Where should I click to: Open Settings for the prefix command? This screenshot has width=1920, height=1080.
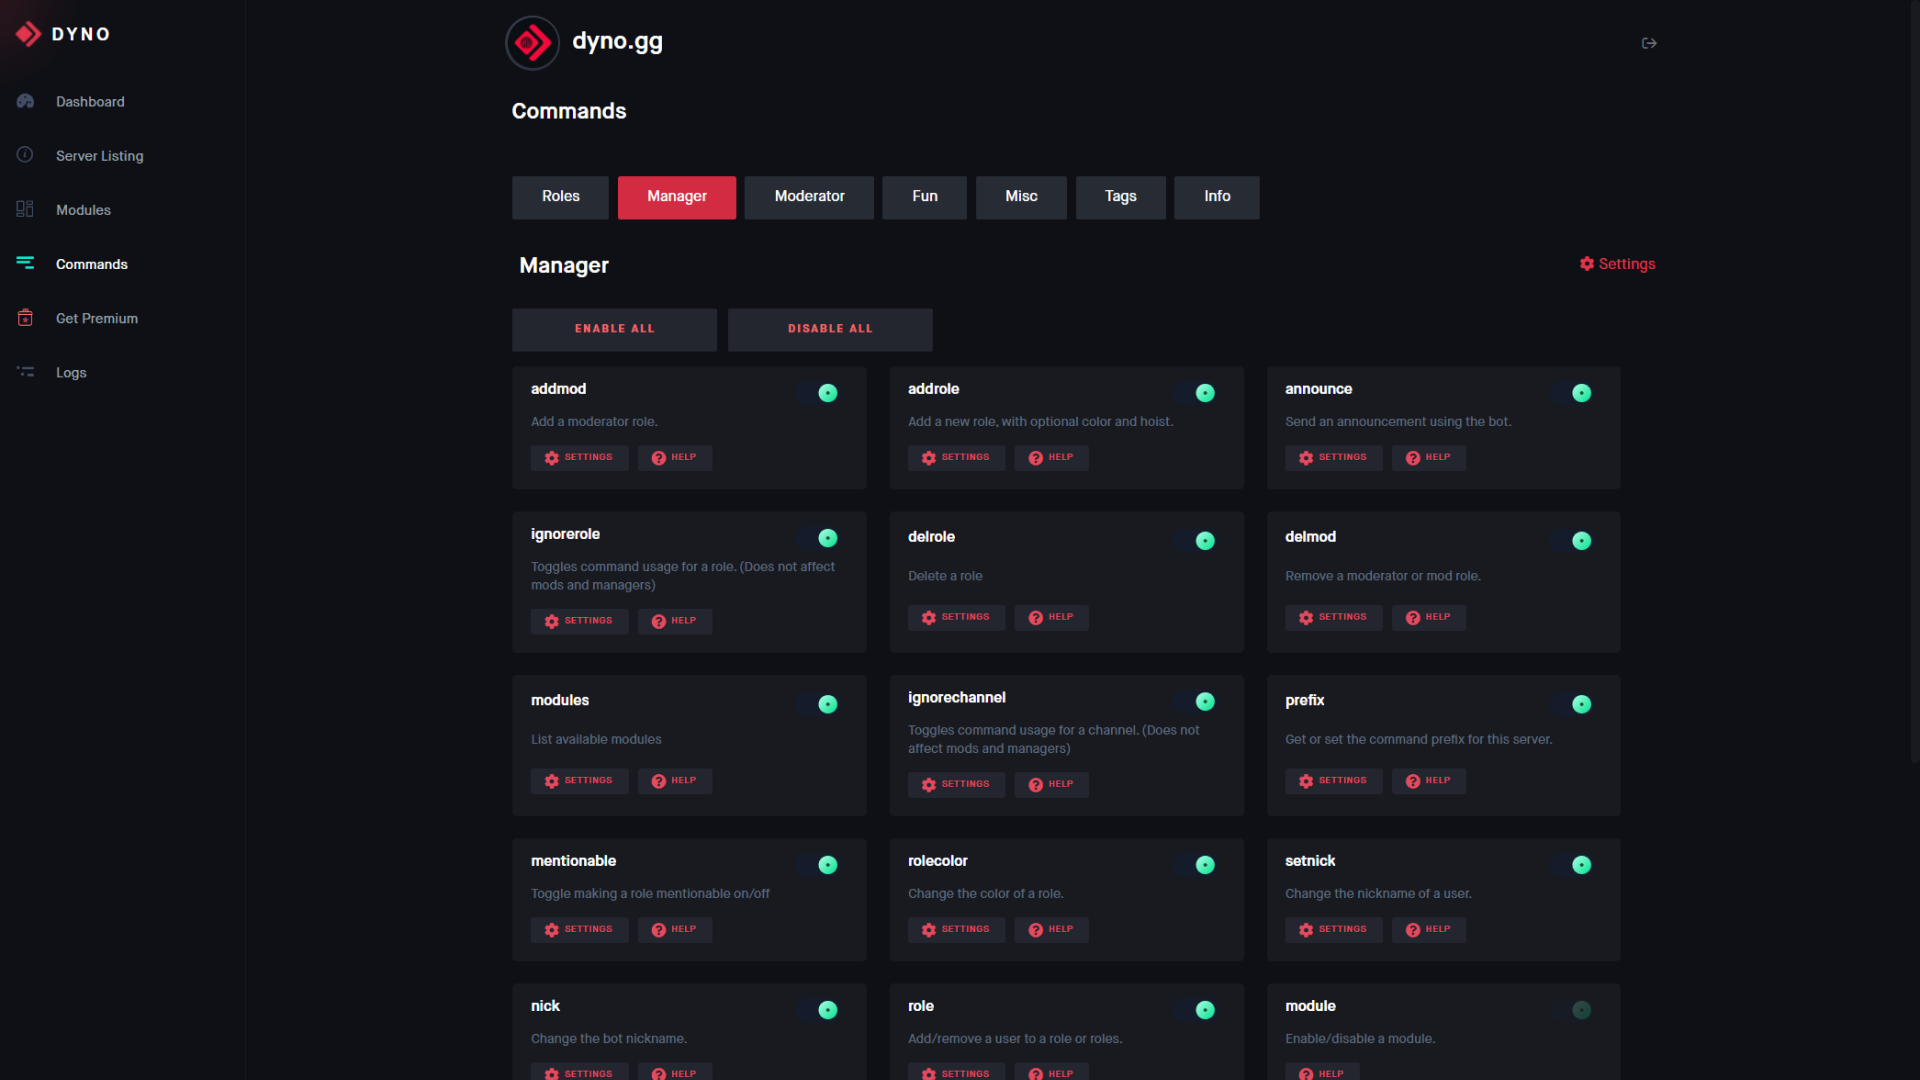1333,781
